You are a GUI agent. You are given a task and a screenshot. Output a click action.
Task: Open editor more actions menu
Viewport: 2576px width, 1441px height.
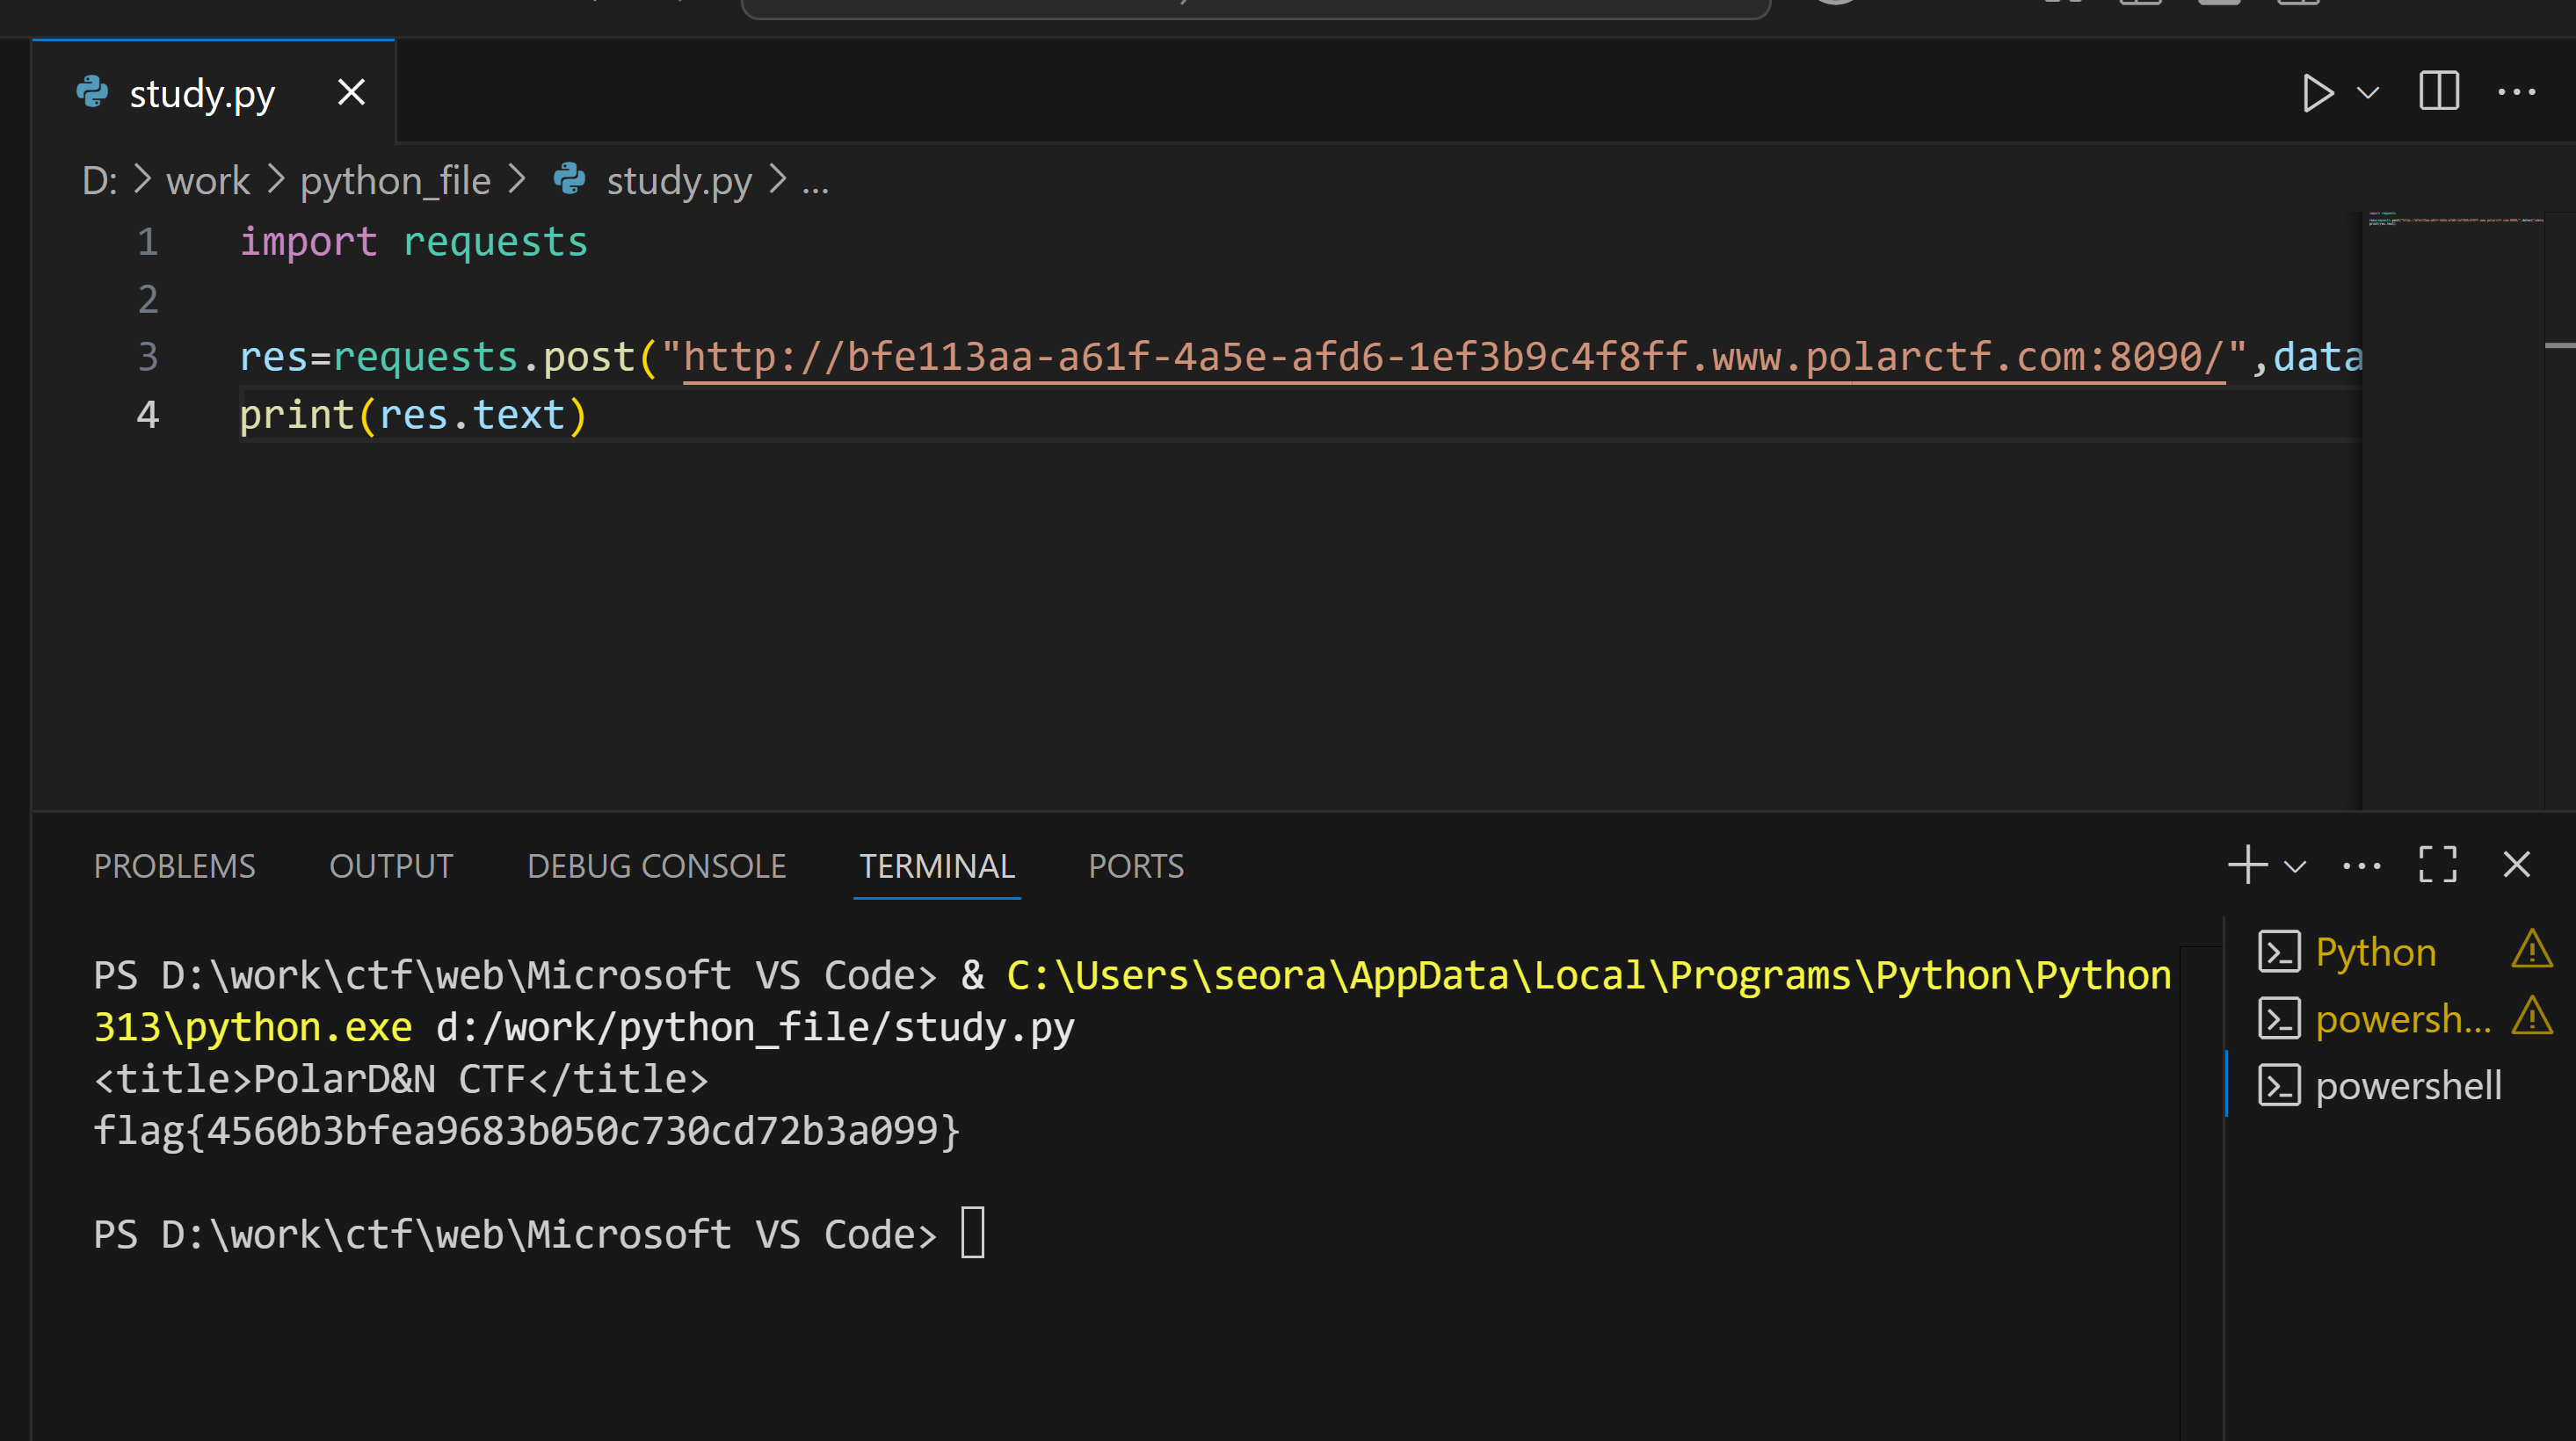(2516, 92)
